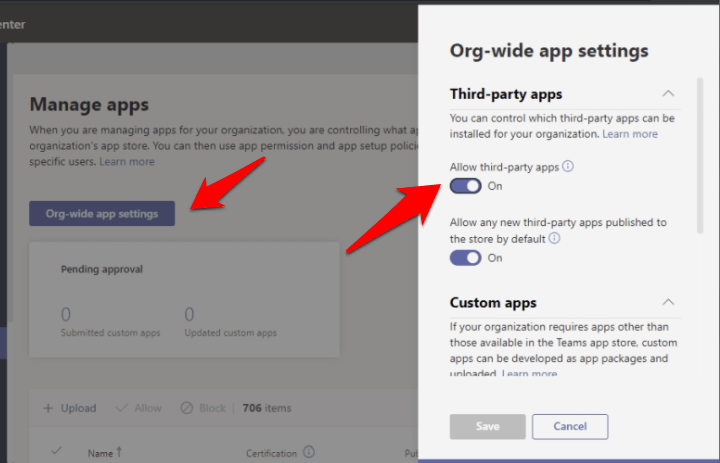
Task: Click the Name column sort arrow
Action: [119, 452]
